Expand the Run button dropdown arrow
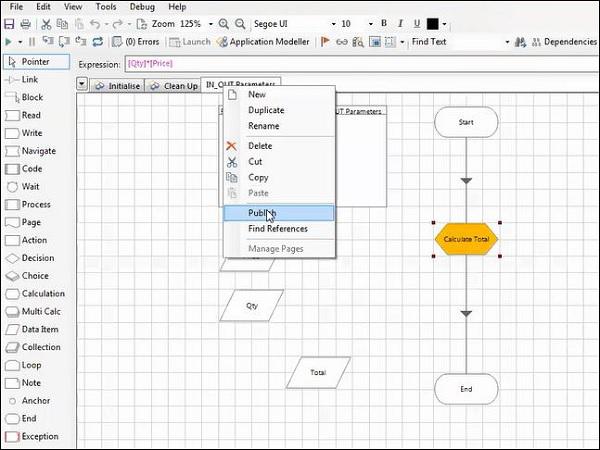 pyautogui.click(x=20, y=42)
